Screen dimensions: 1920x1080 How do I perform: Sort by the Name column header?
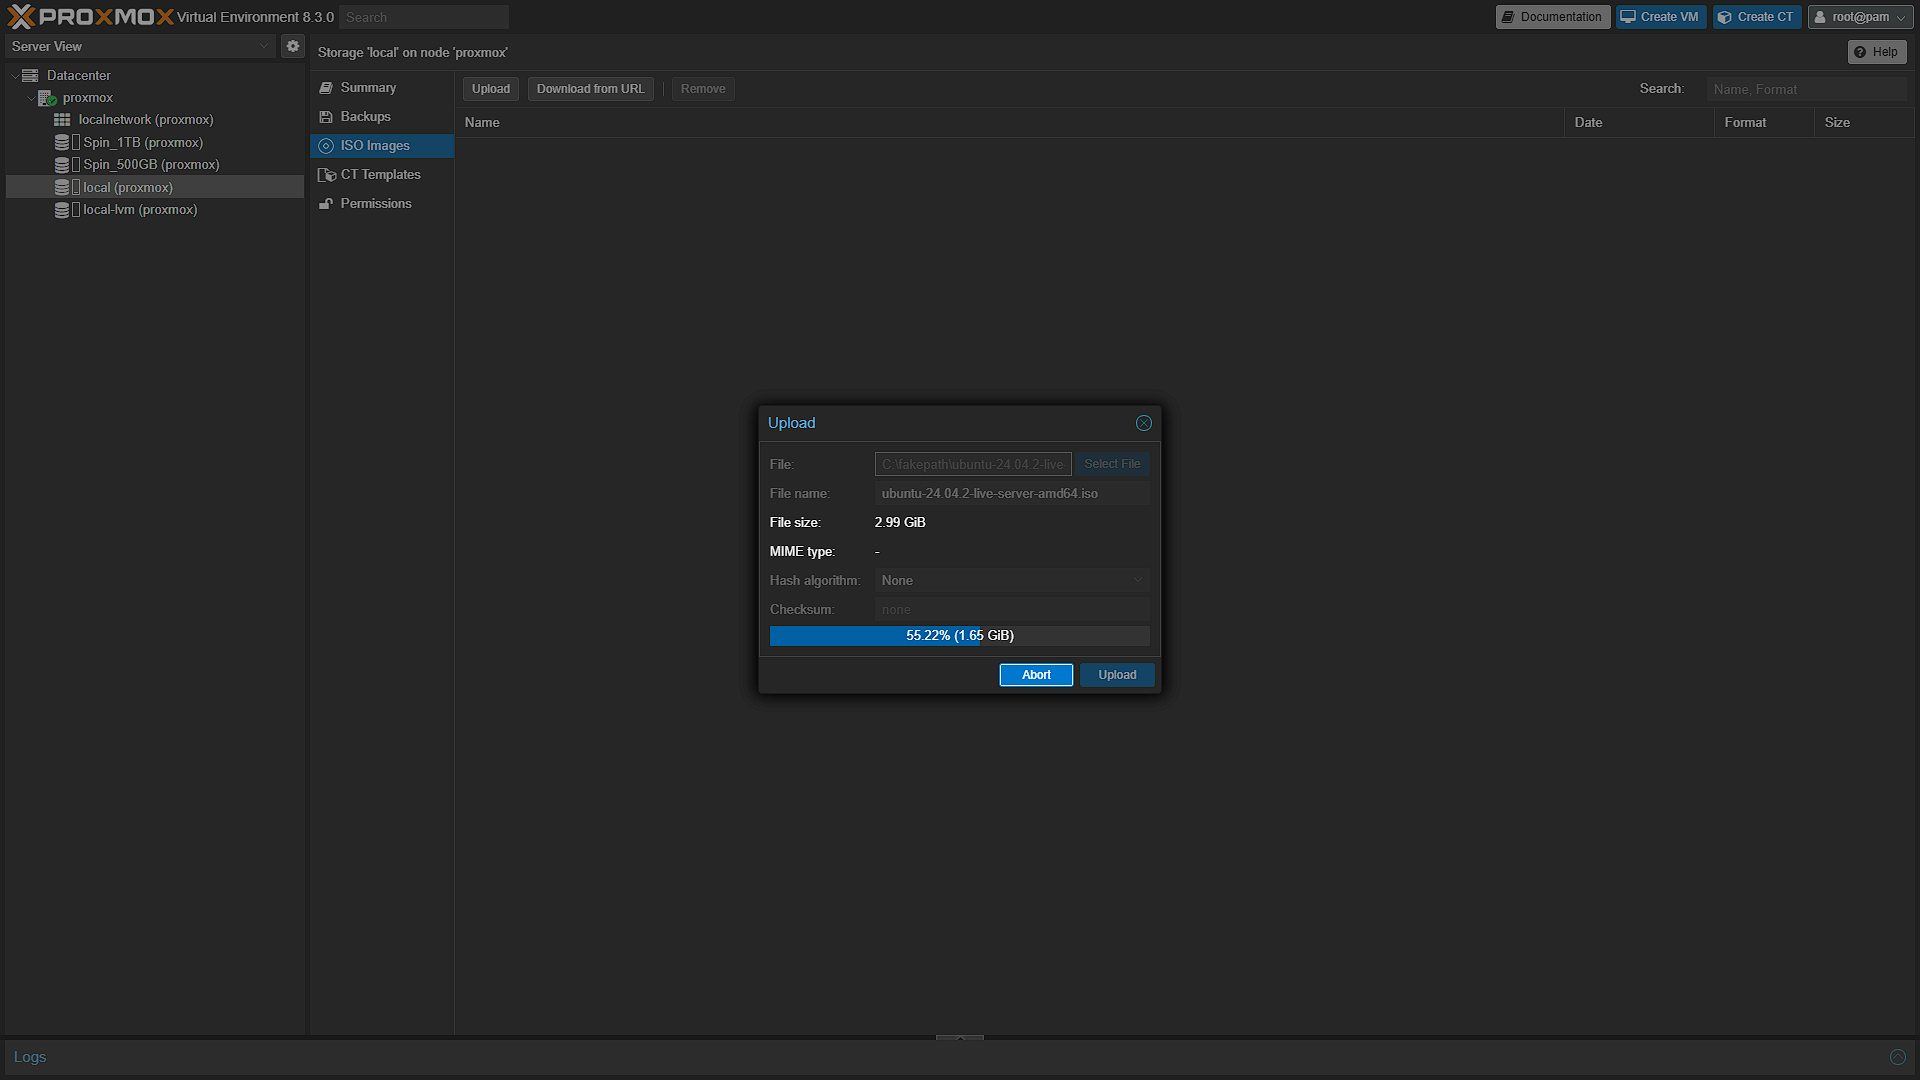coord(1009,122)
